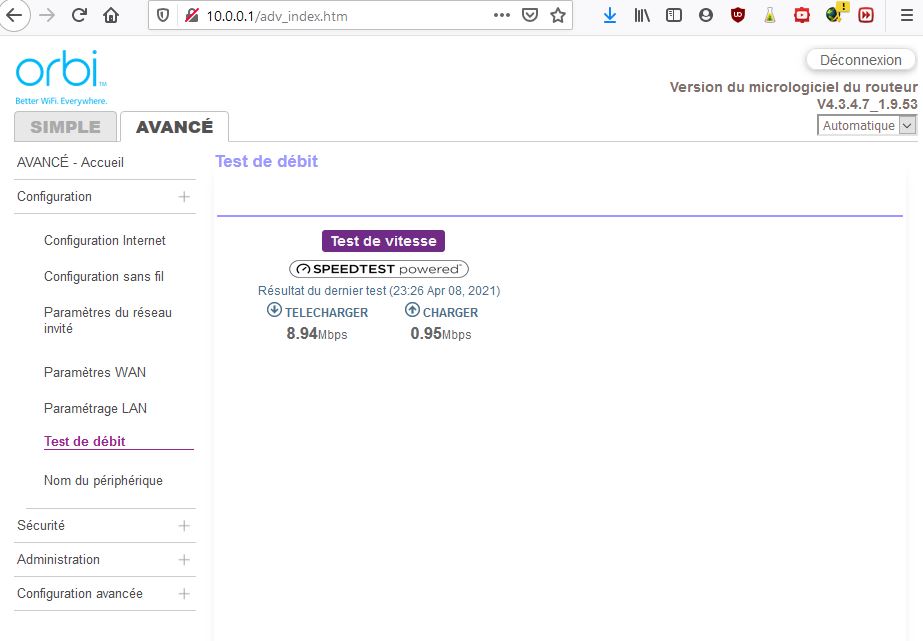
Task: Toggle the browser sidebar view
Action: coord(674,16)
